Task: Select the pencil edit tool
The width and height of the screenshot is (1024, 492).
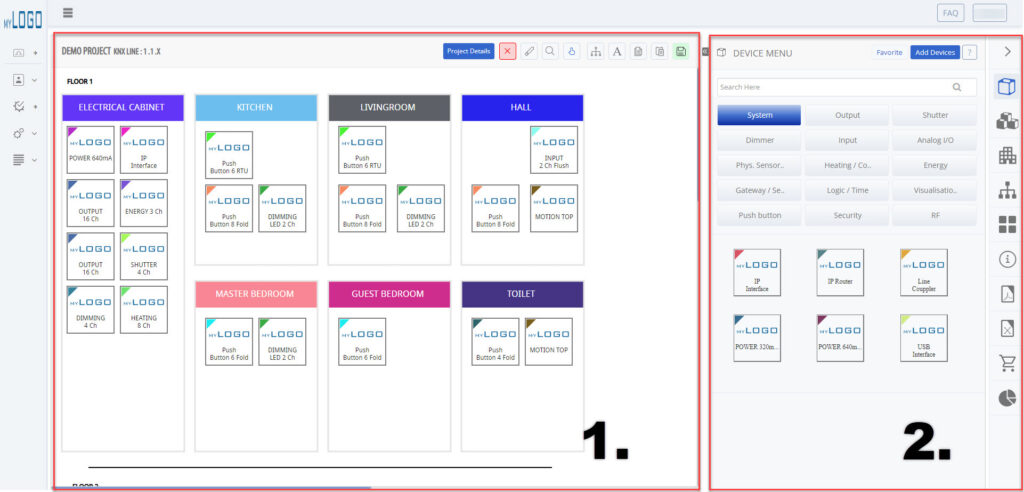Action: tap(529, 52)
